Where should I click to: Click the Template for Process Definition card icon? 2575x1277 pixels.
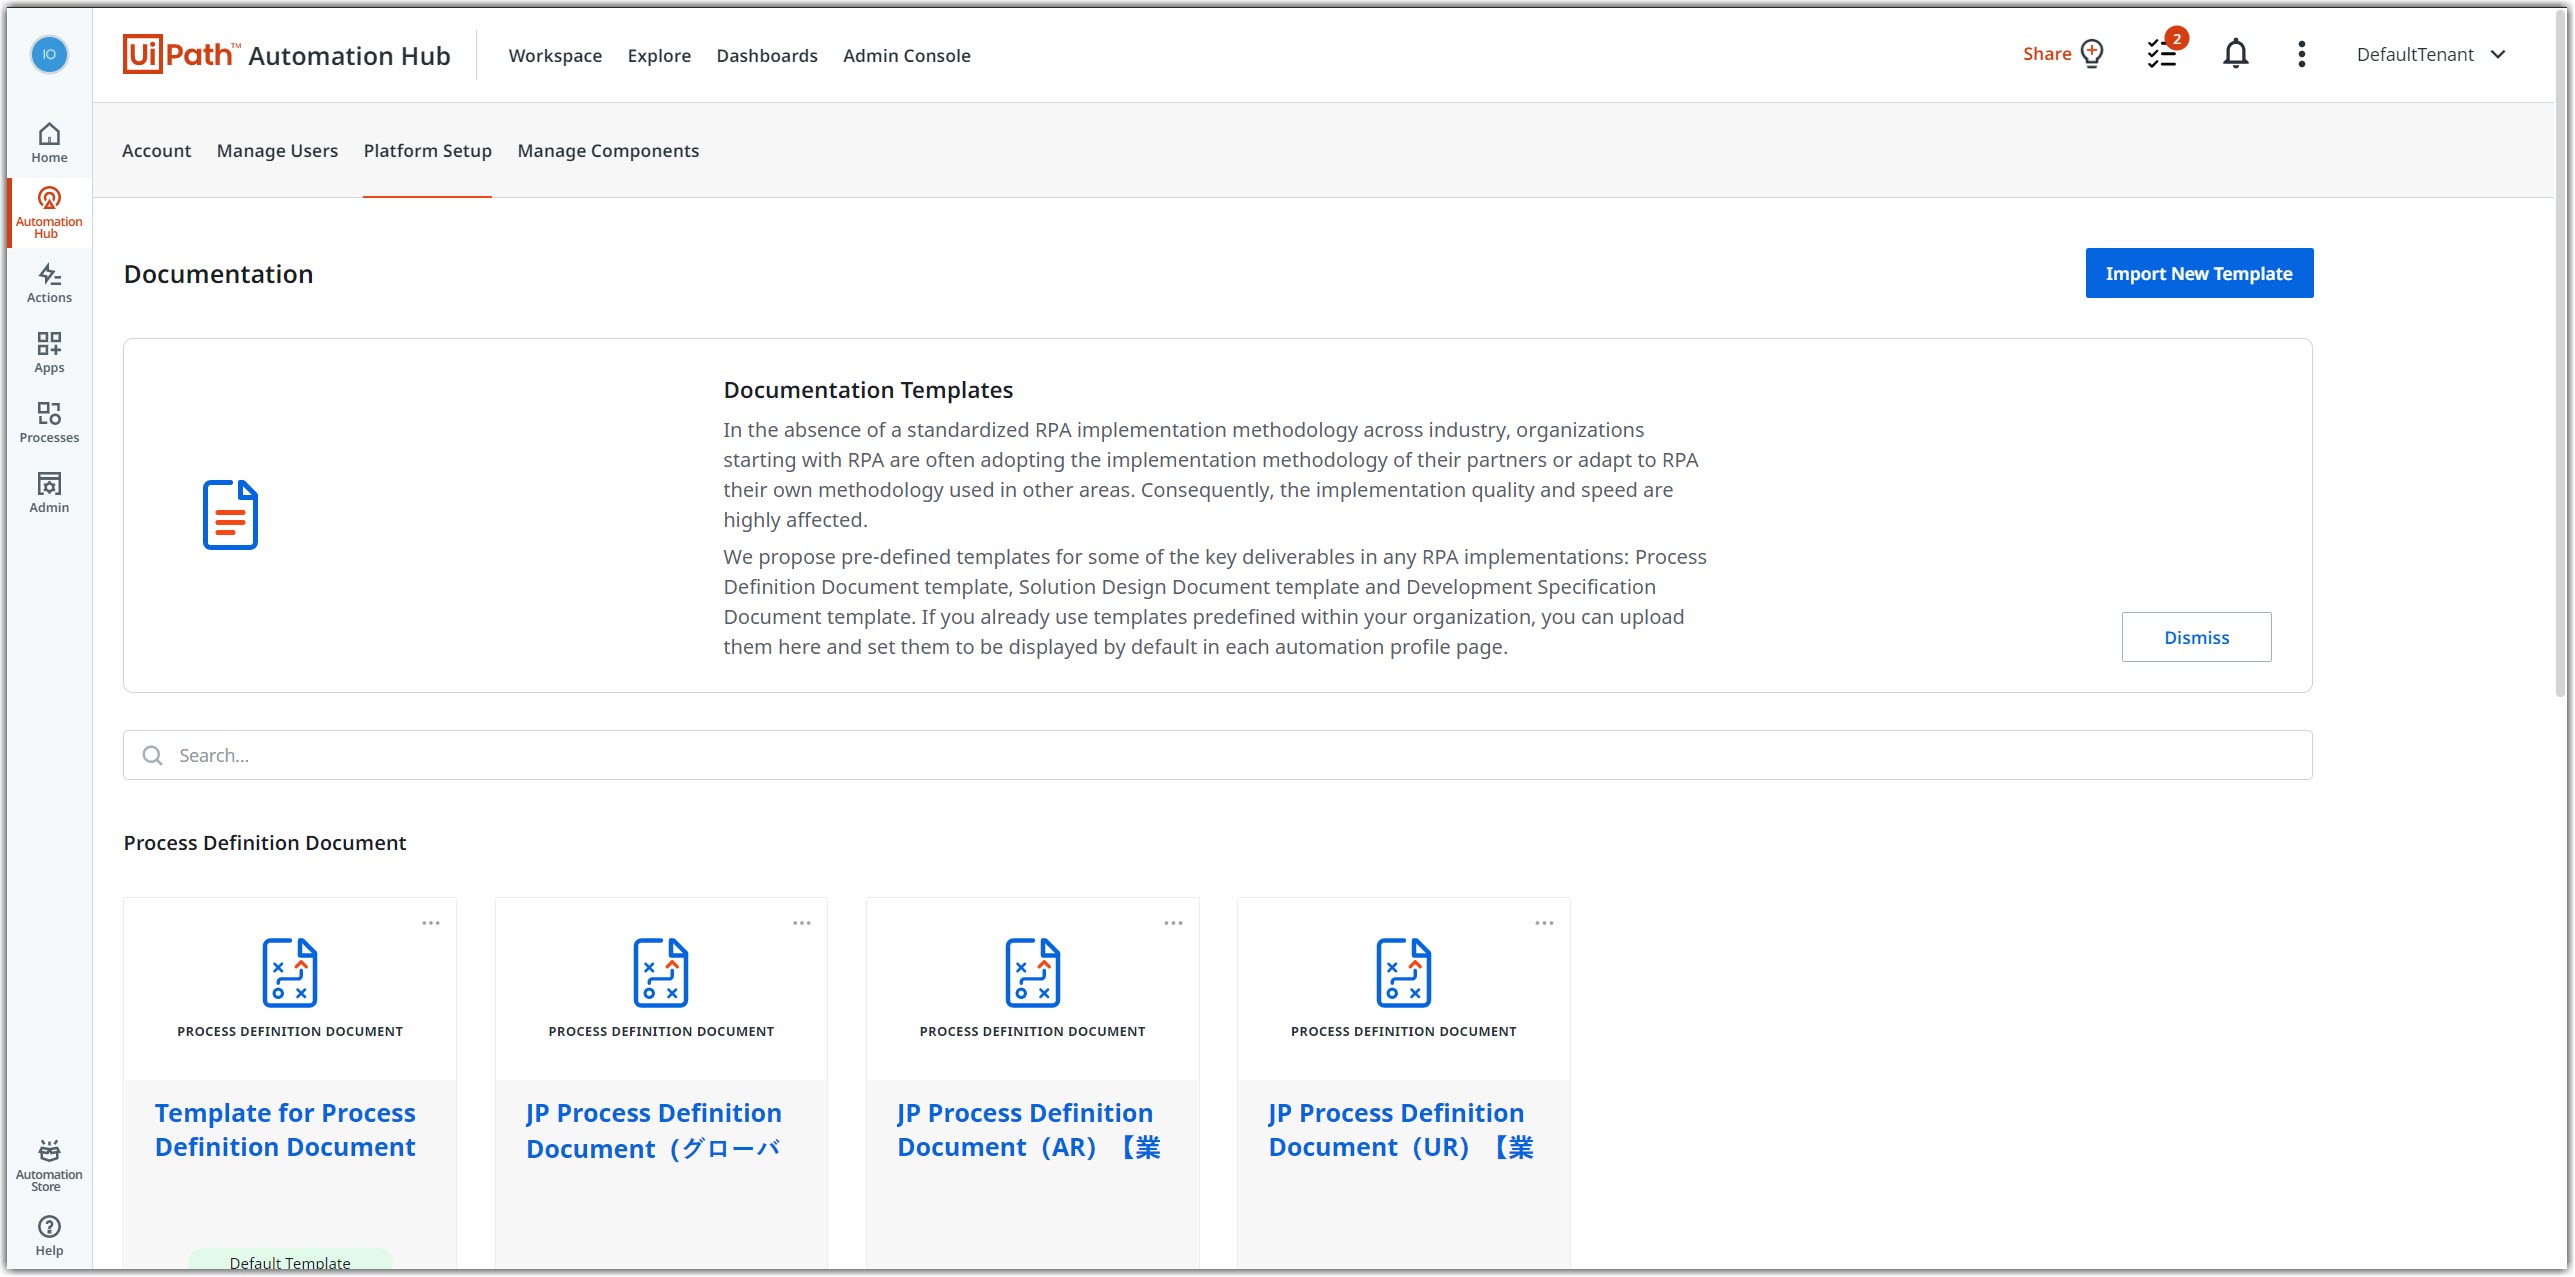[290, 973]
